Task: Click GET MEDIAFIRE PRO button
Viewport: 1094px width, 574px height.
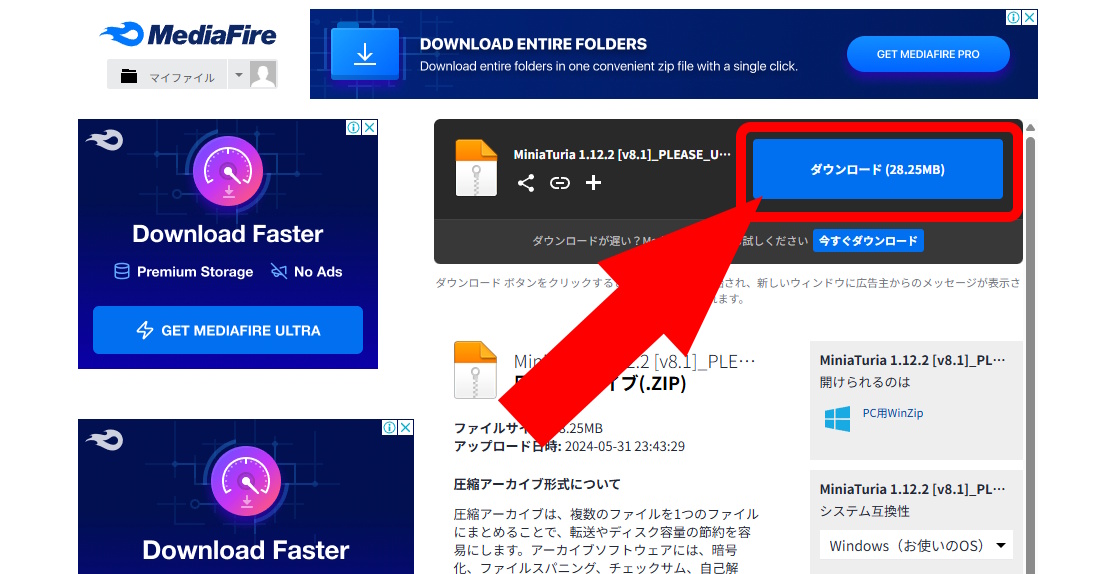Action: pyautogui.click(x=928, y=54)
